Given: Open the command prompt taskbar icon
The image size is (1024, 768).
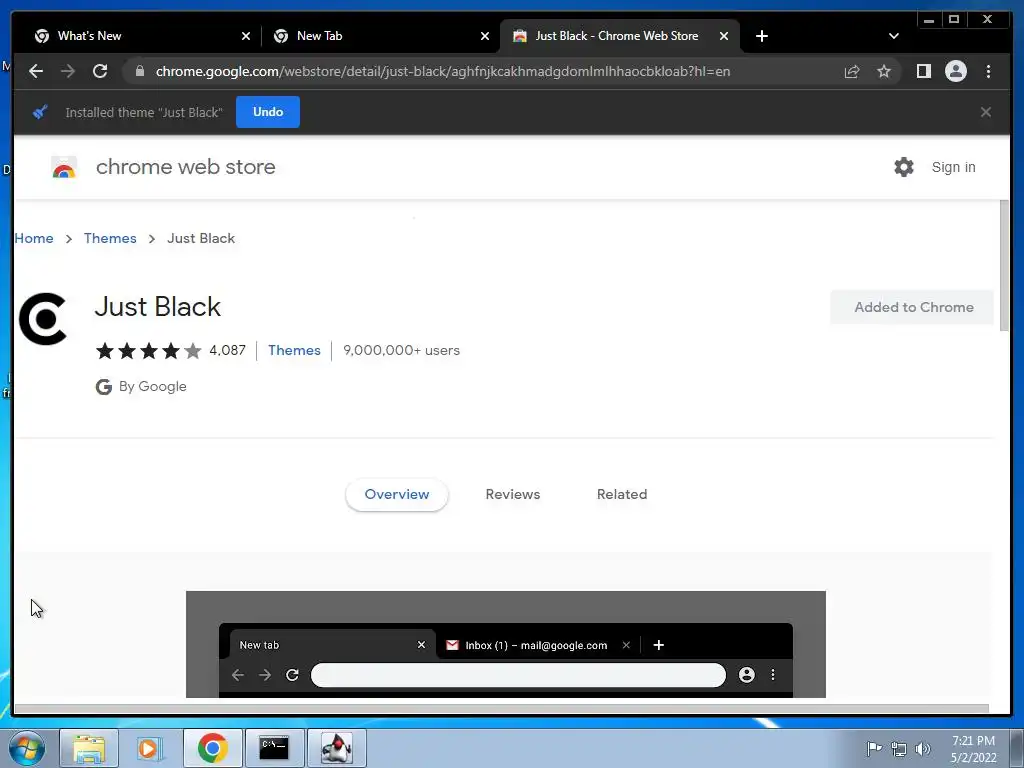Looking at the screenshot, I should coord(274,748).
